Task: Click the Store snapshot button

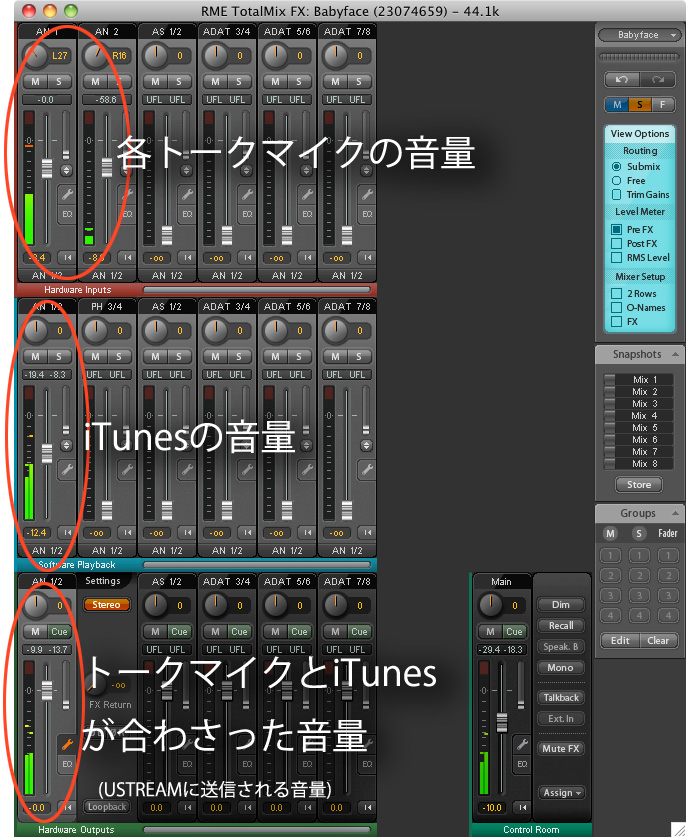Action: 639,485
